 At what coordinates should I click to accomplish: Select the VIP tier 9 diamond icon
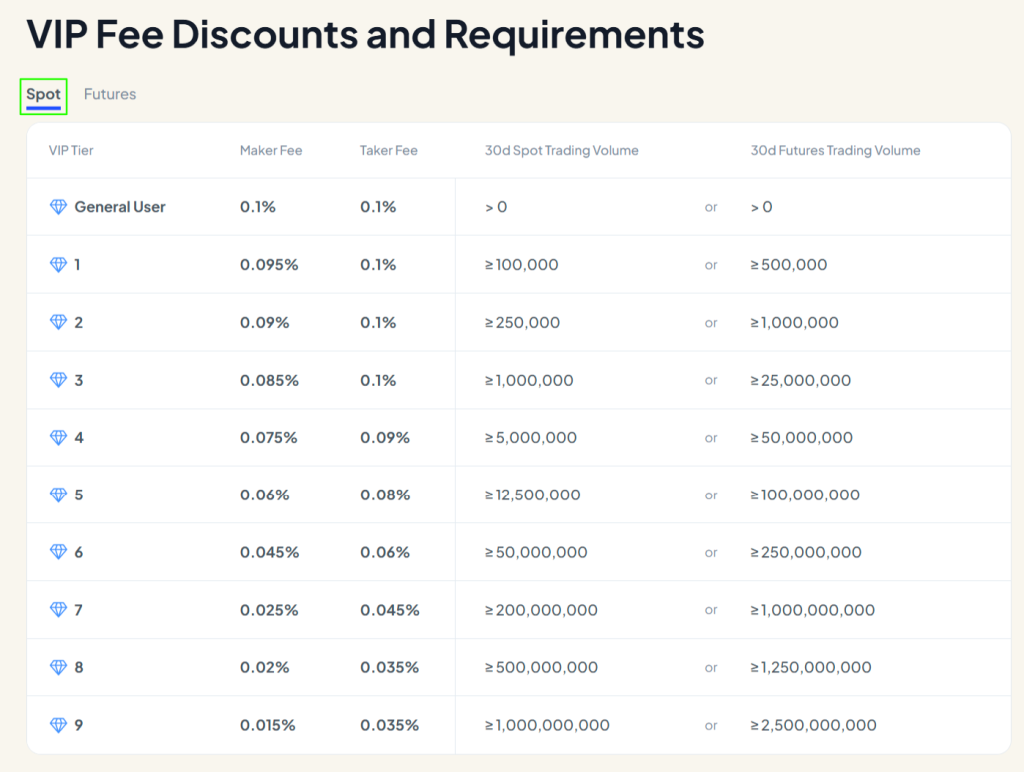point(57,725)
